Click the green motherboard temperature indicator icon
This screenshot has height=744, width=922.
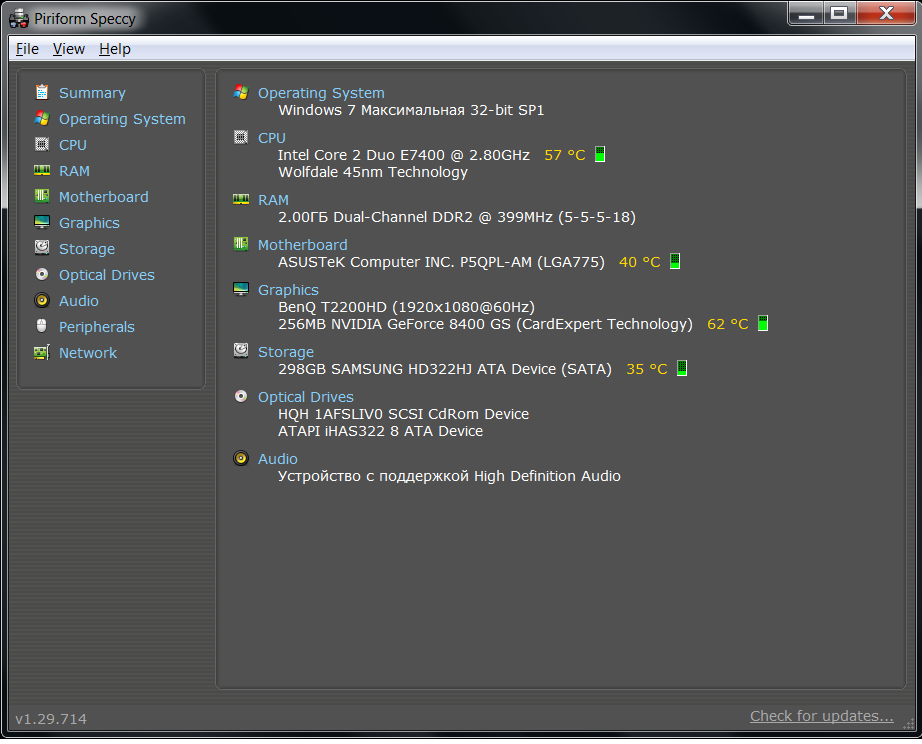675,261
